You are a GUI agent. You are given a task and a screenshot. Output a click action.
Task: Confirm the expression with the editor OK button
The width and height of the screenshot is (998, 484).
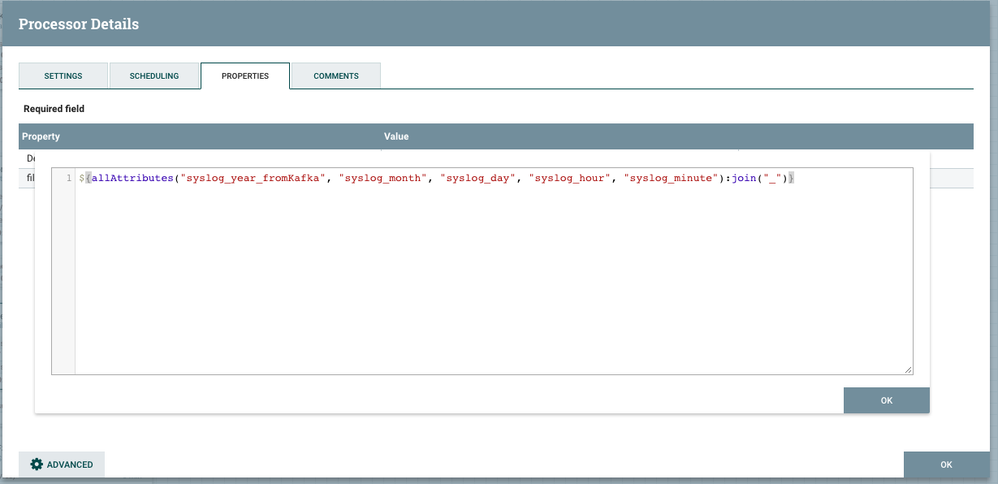[x=886, y=400]
